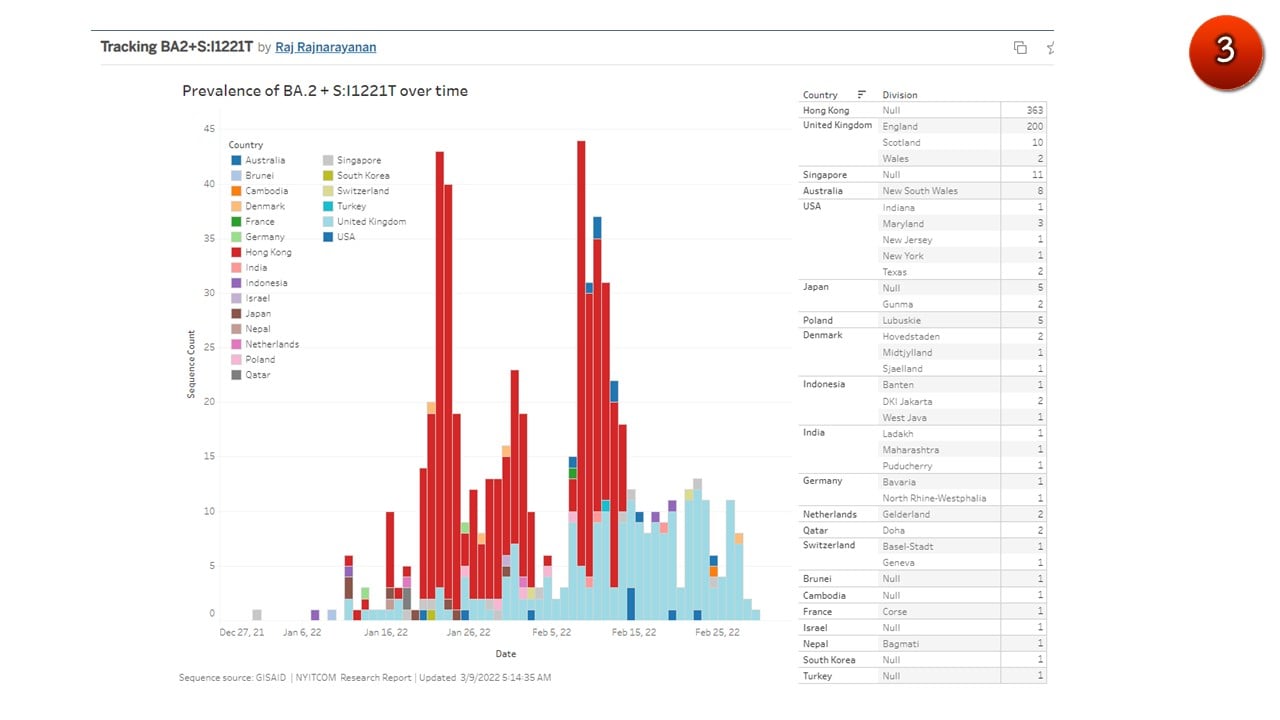Click the Australia legend swatch

(236, 160)
